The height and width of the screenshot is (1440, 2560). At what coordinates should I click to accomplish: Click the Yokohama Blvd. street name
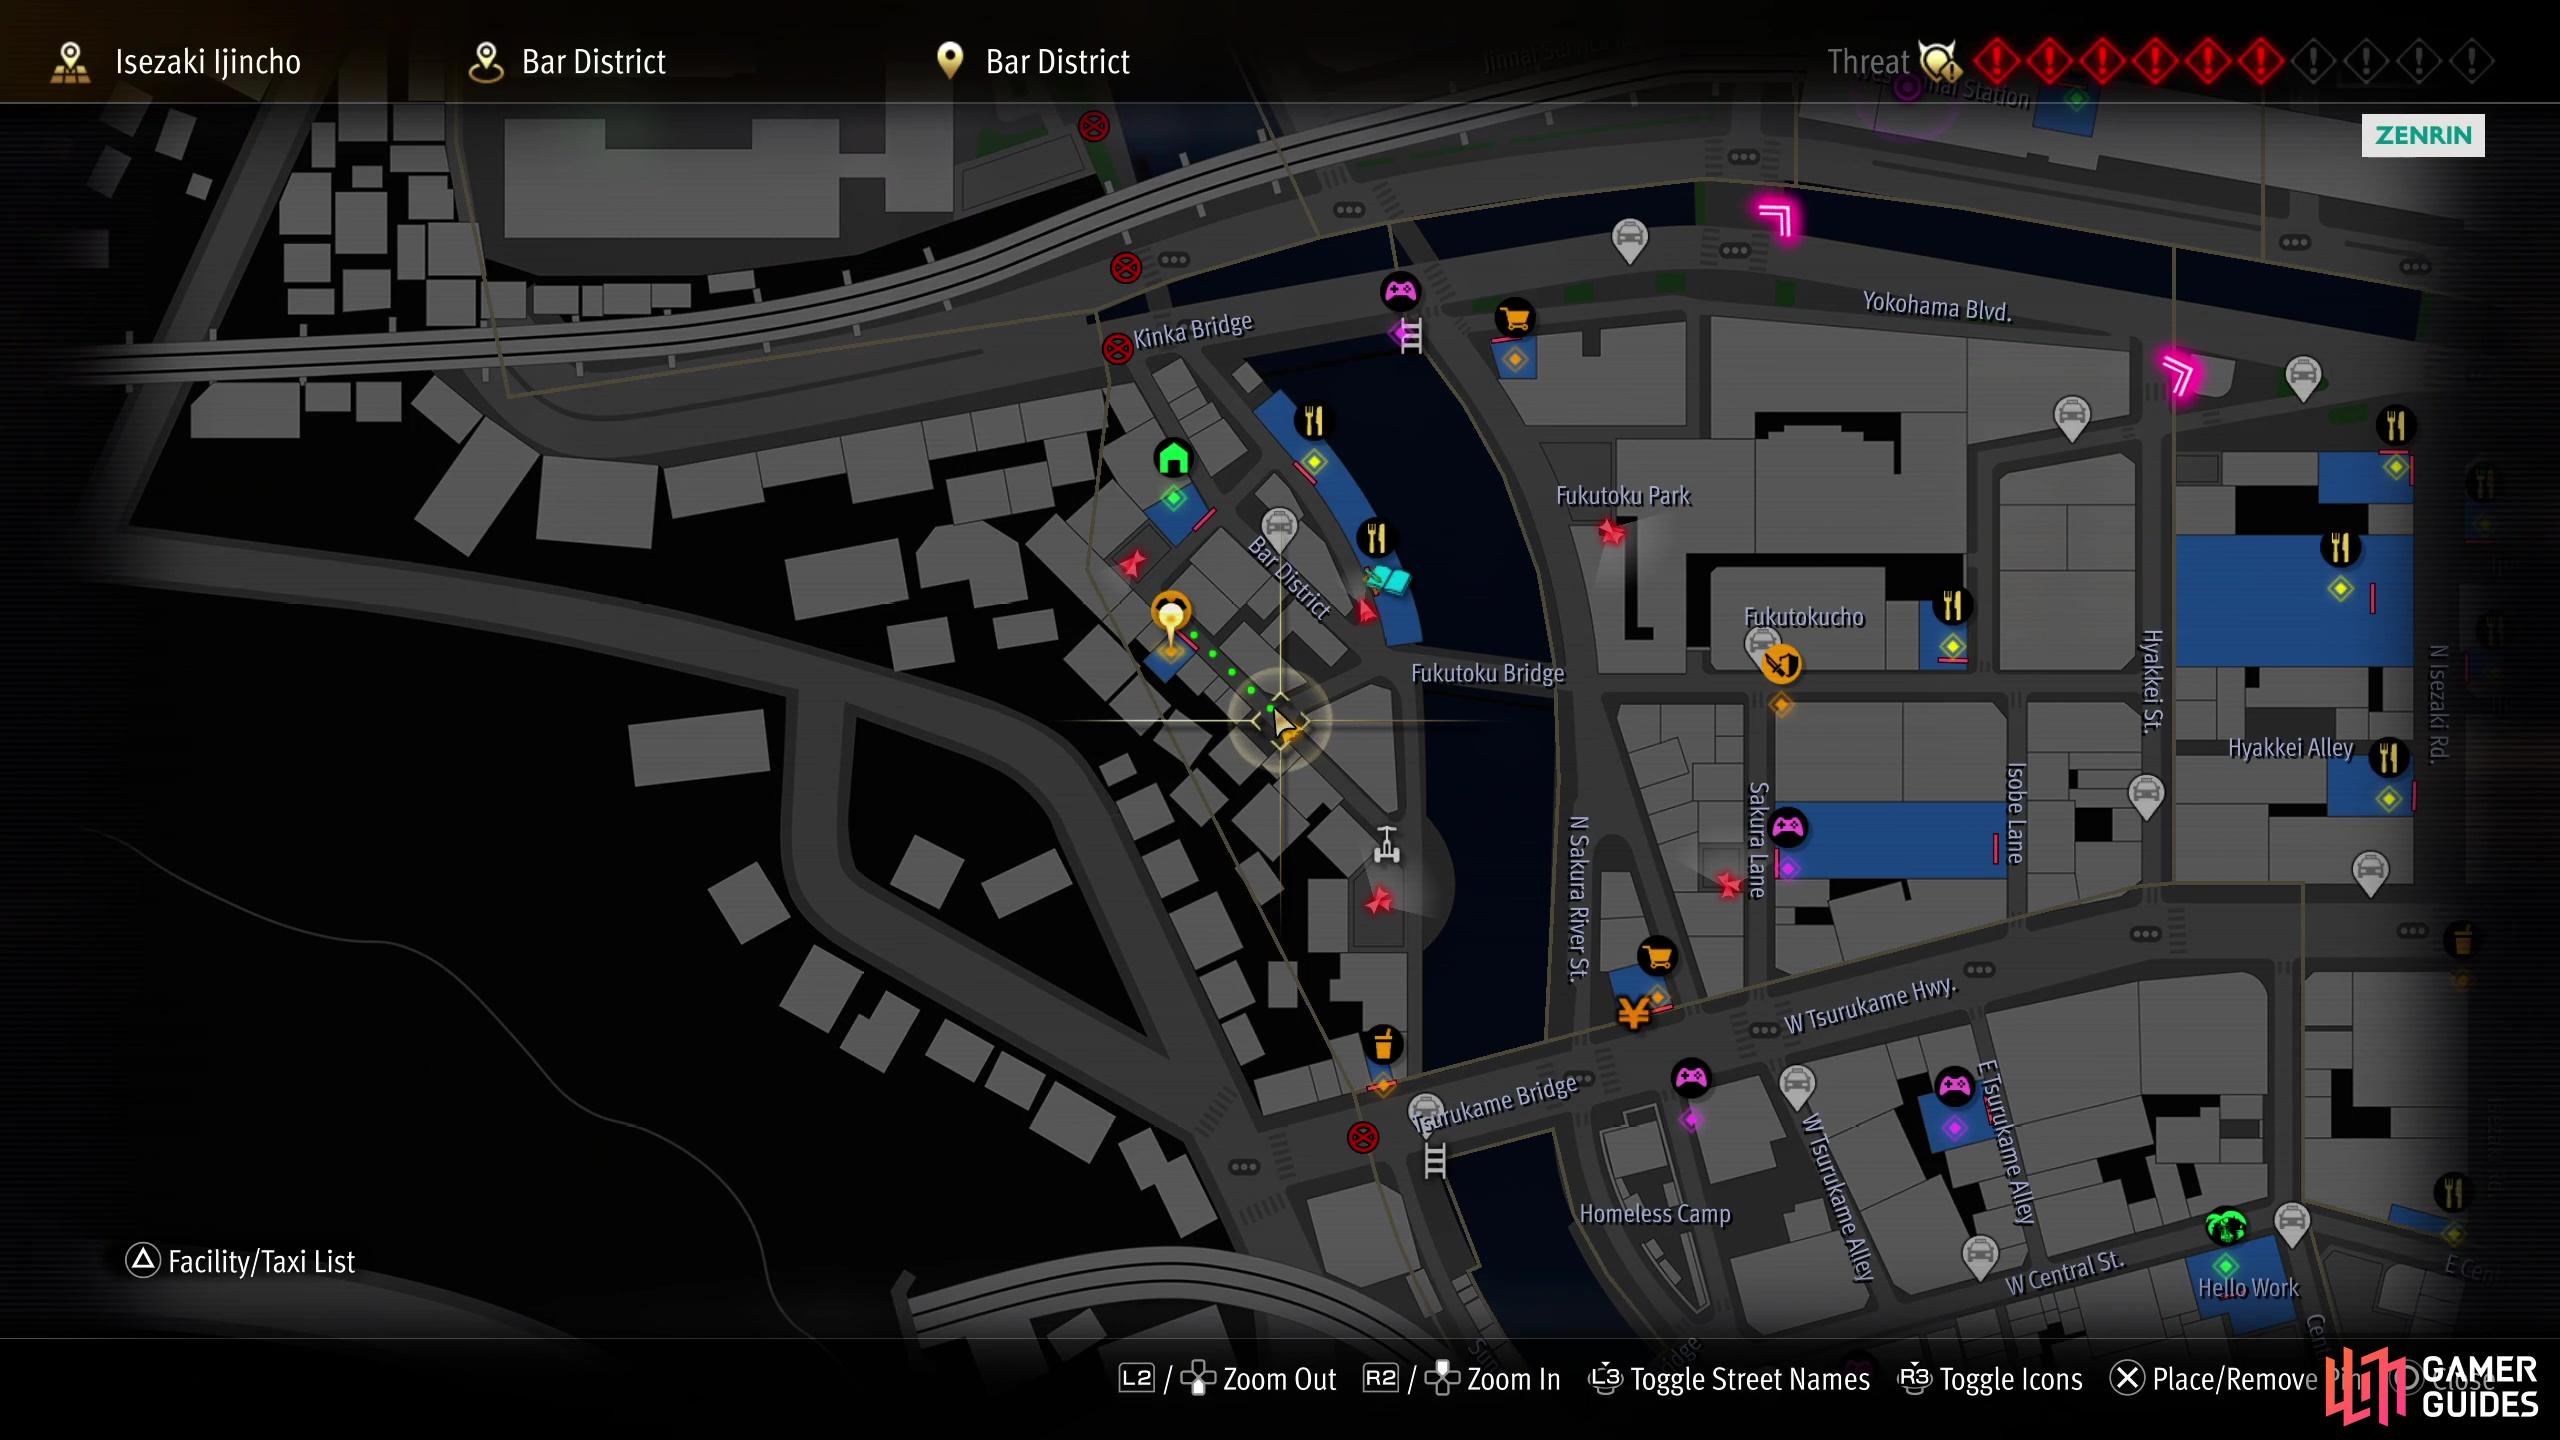coord(1936,306)
